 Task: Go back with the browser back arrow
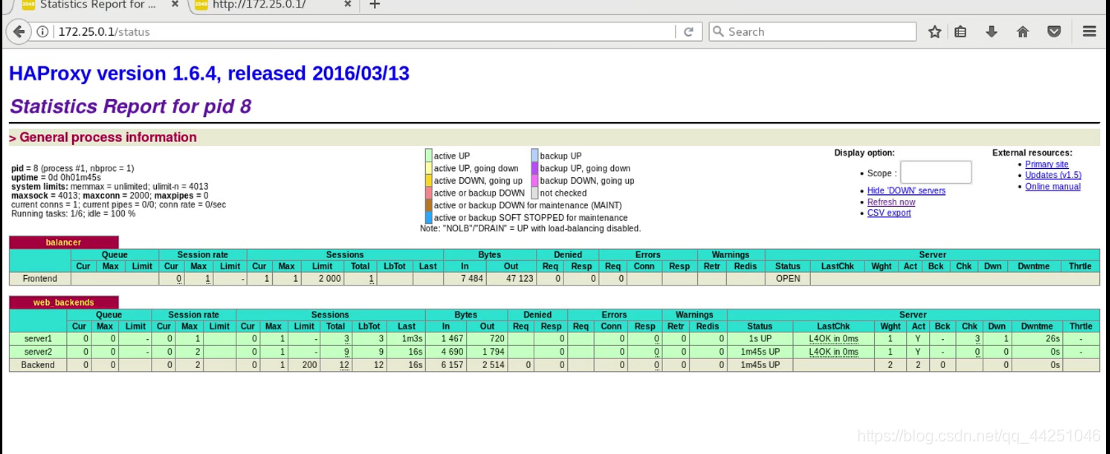[x=19, y=32]
